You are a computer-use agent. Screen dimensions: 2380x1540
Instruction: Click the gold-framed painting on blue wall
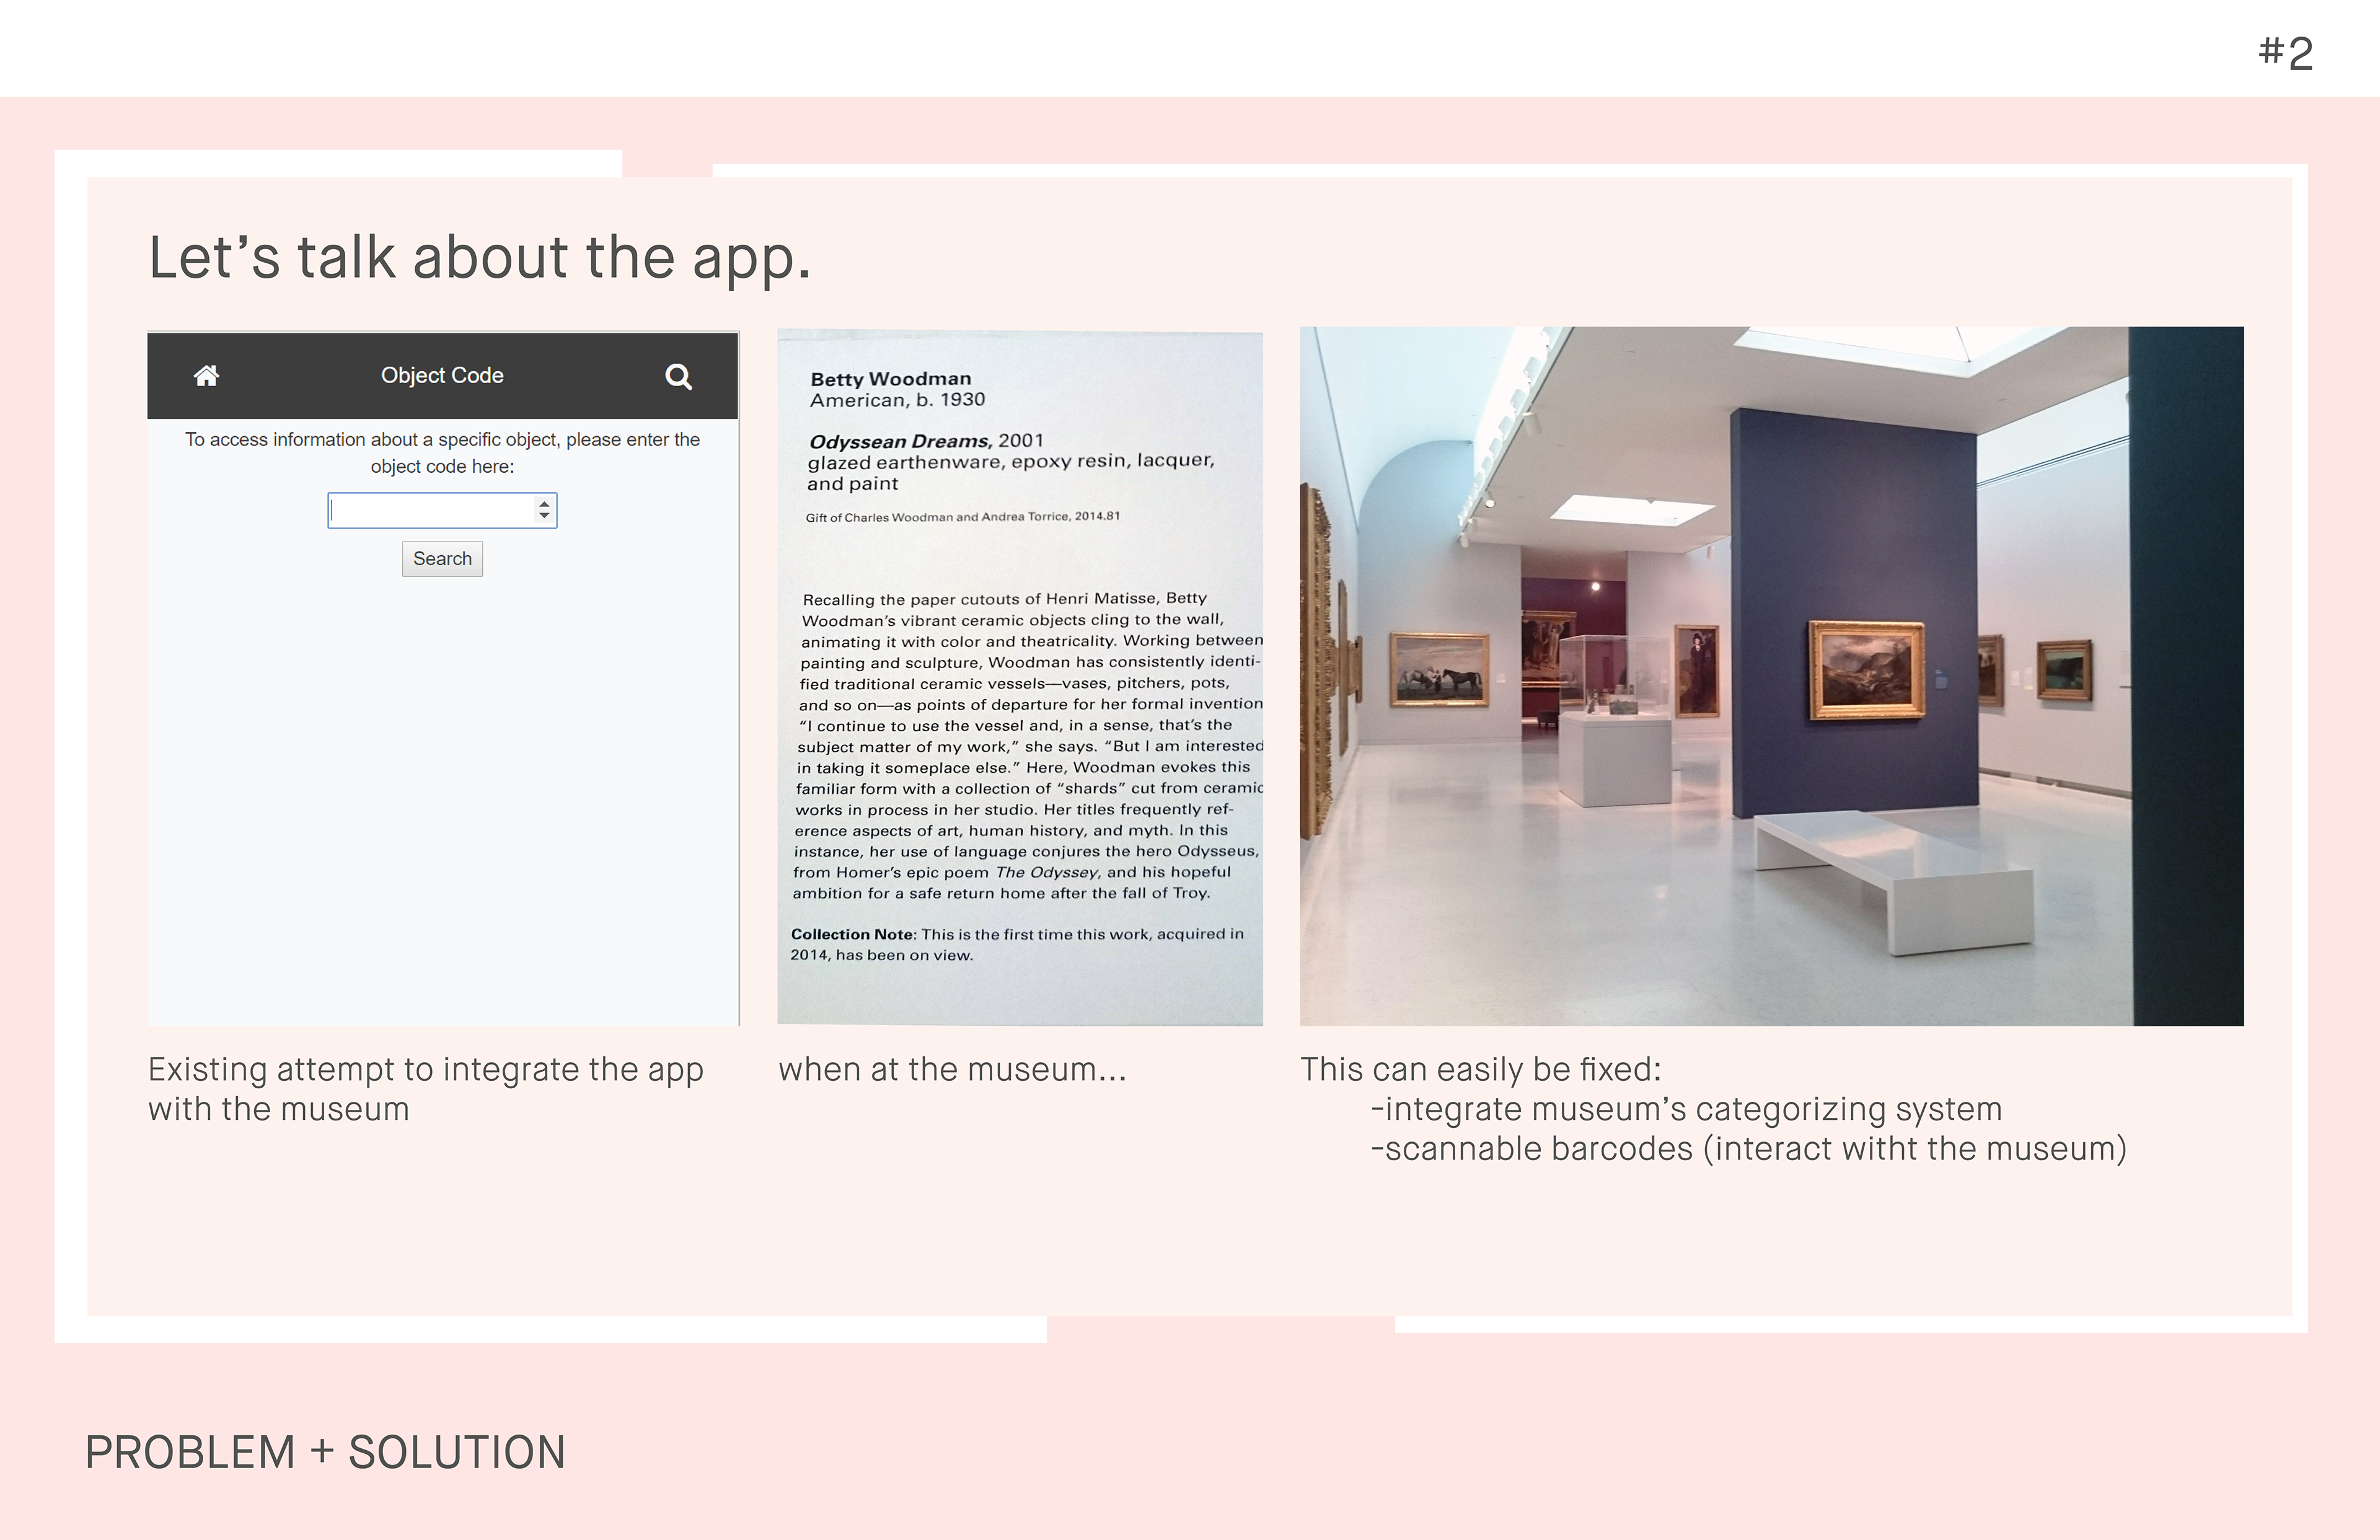[1866, 671]
